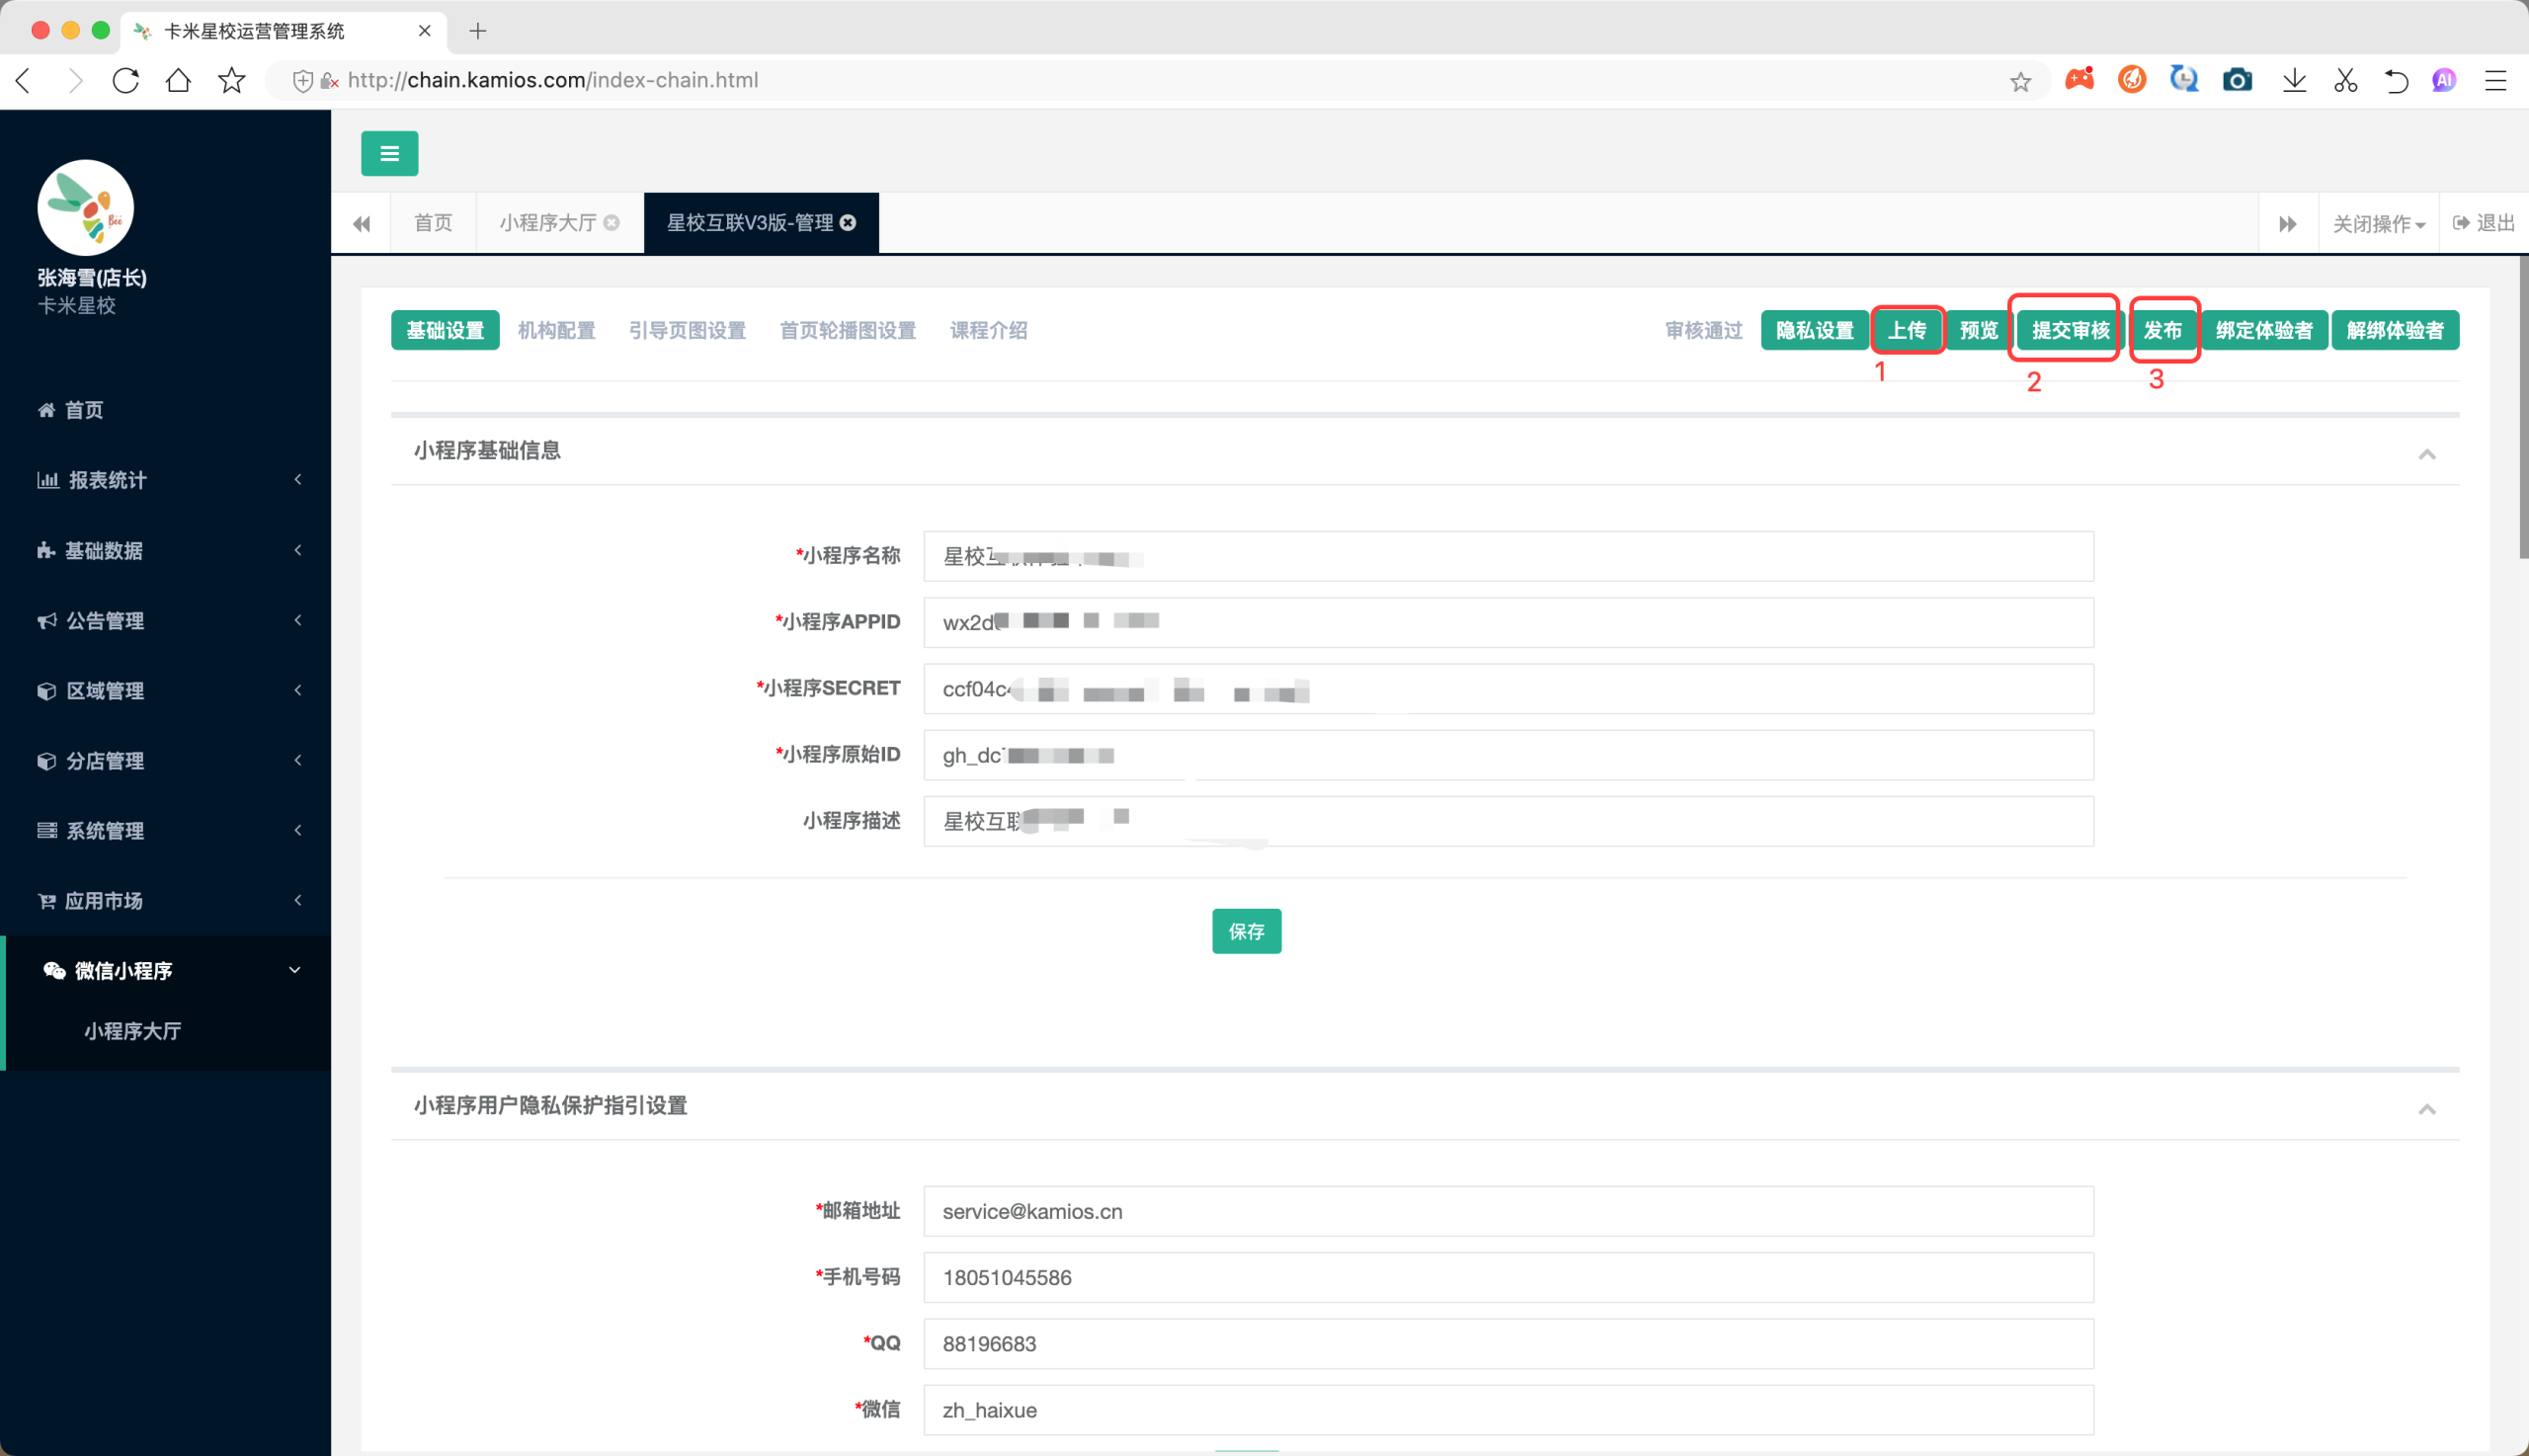Click the 隐私设置 button
The height and width of the screenshot is (1456, 2529).
point(1814,331)
